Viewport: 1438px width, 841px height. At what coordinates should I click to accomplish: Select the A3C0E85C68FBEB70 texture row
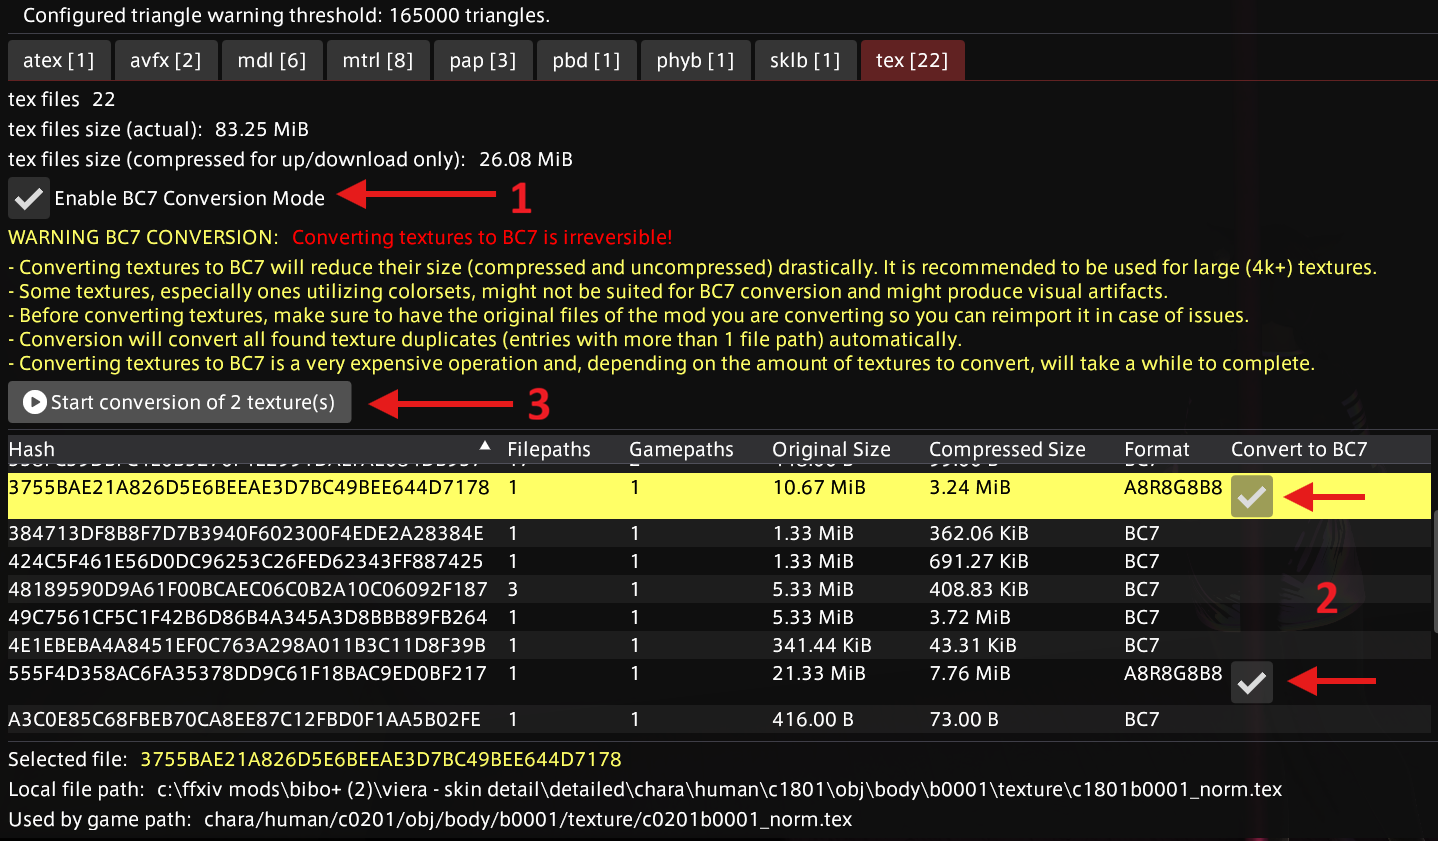coord(244,719)
